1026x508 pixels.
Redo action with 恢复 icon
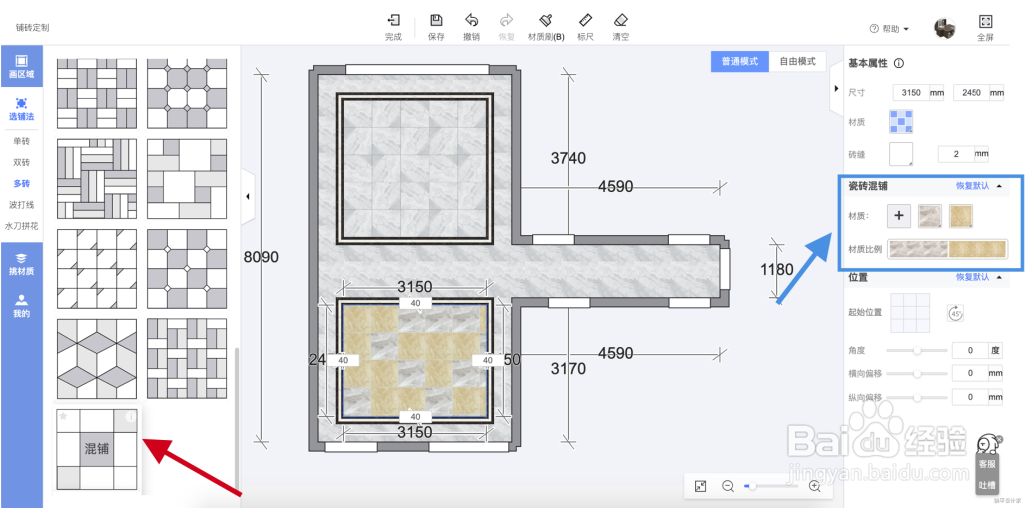(506, 27)
